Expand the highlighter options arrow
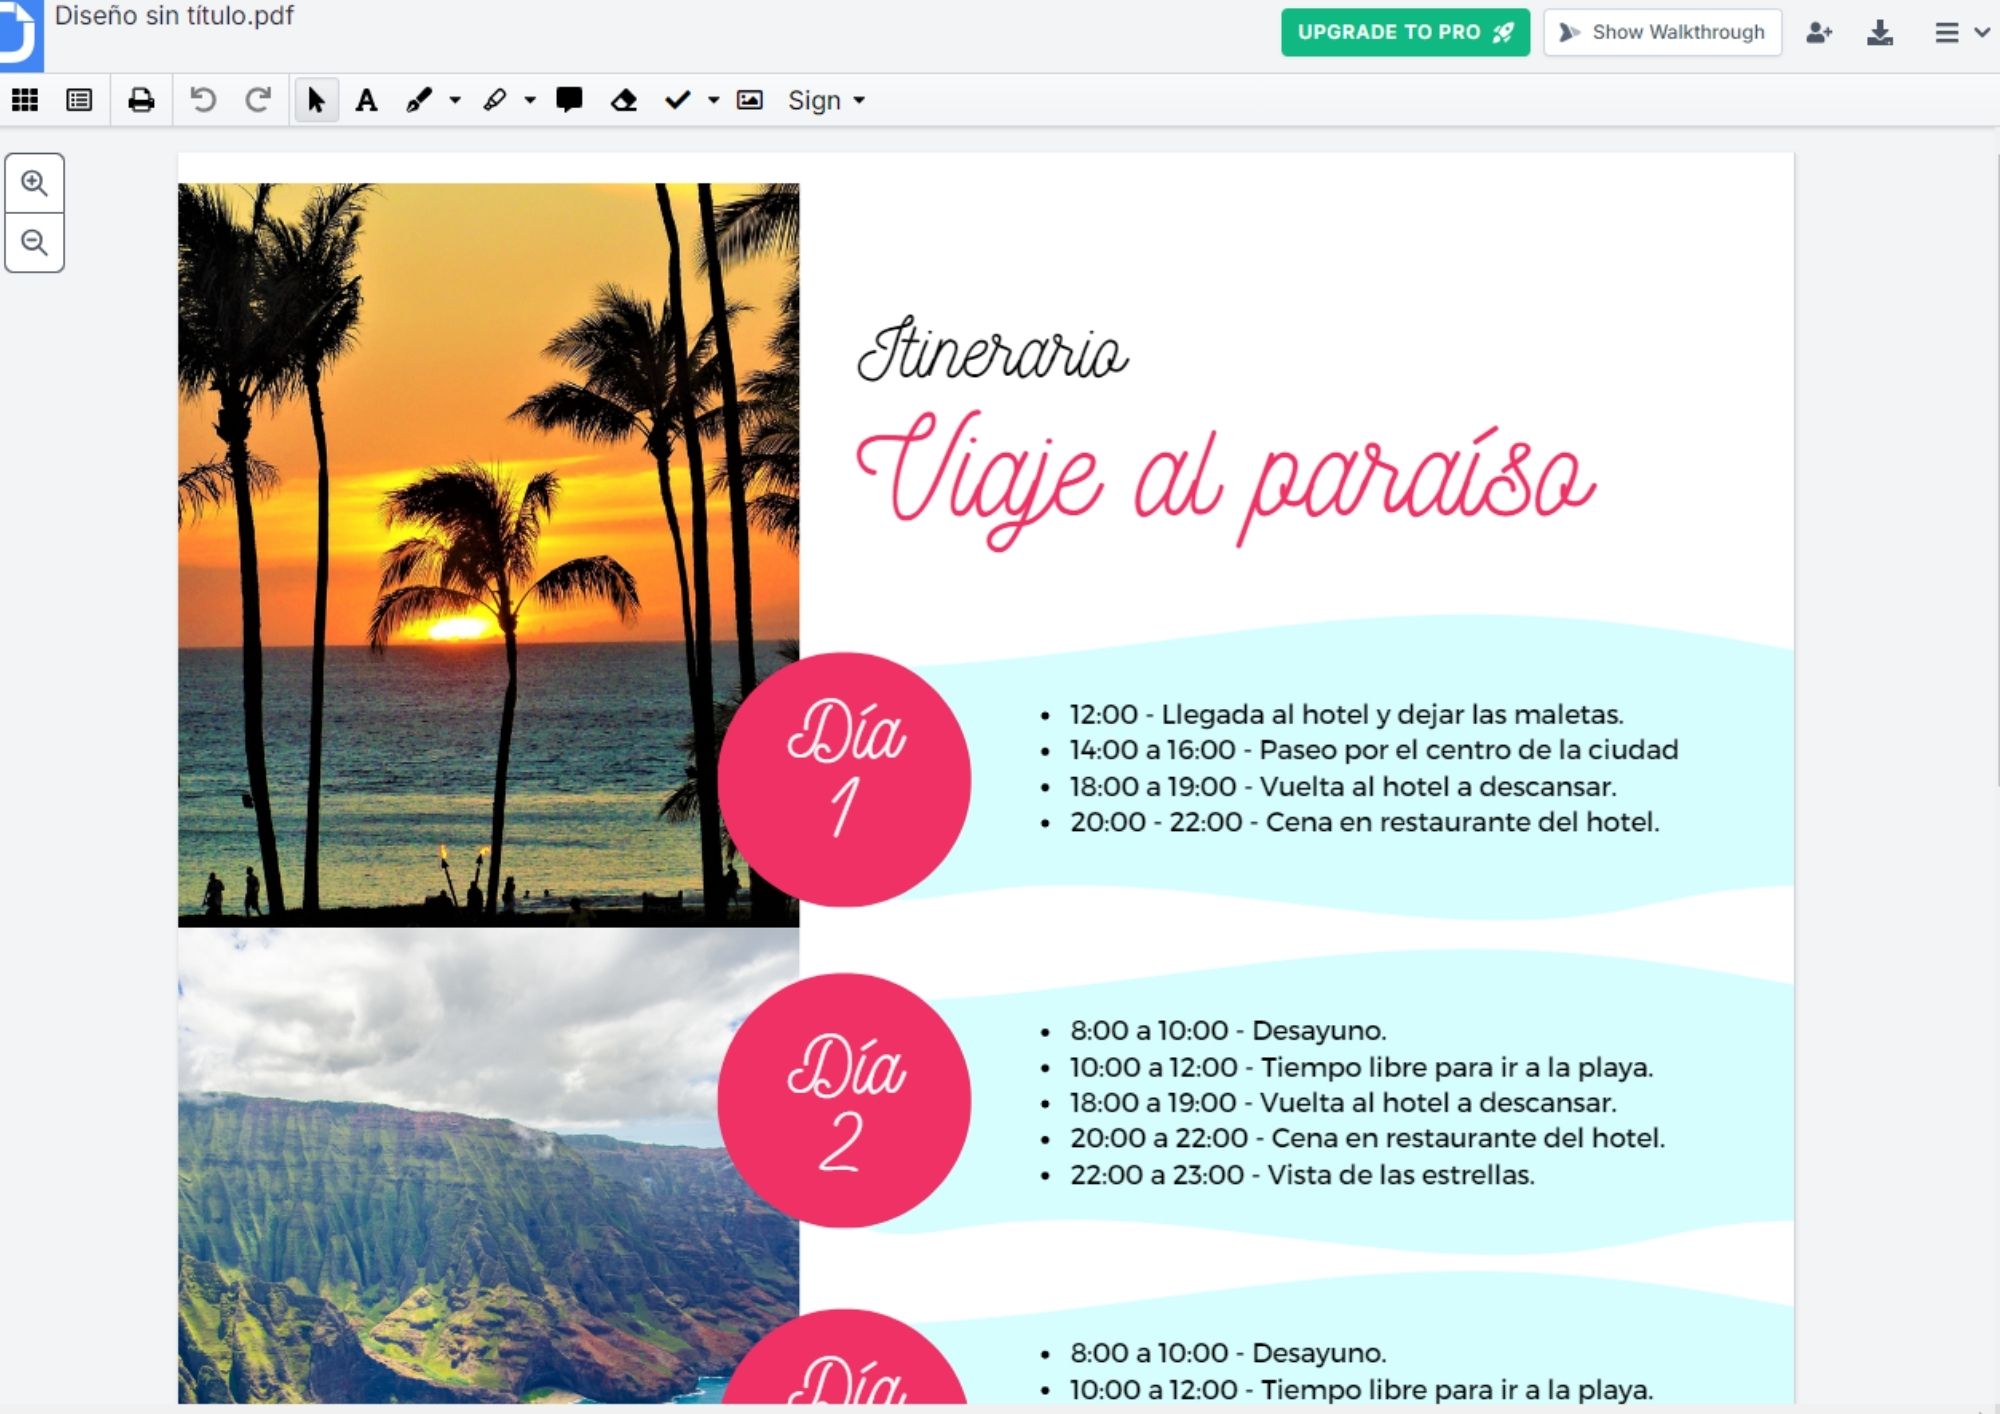This screenshot has width=2000, height=1414. [530, 100]
